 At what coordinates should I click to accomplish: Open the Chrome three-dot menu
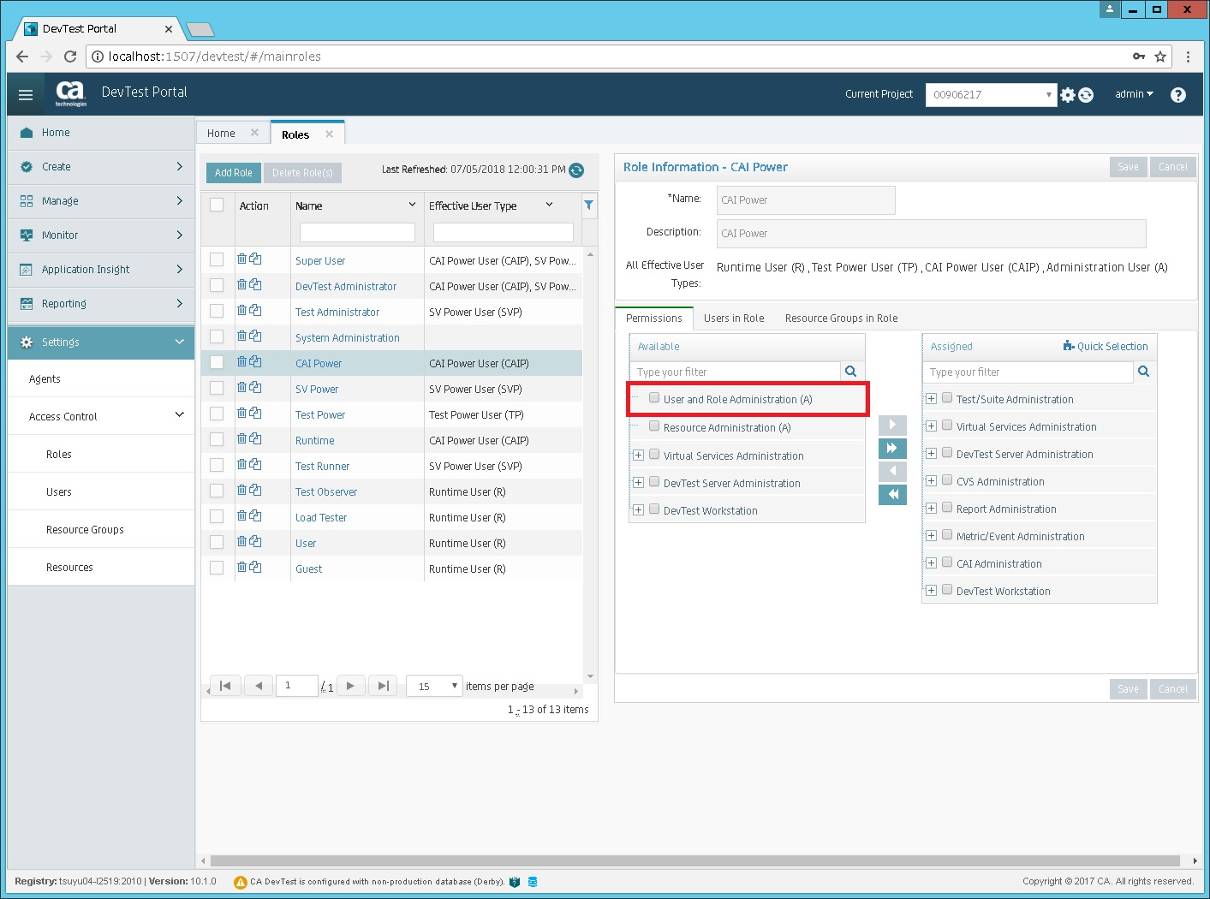click(x=1188, y=57)
